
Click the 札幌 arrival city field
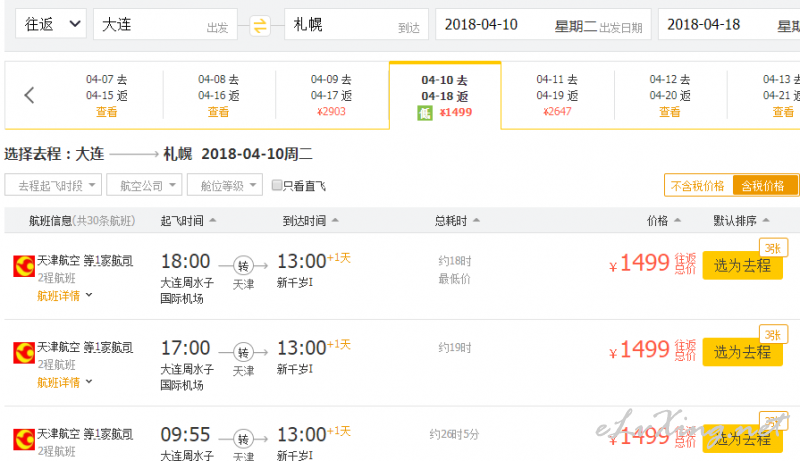pyautogui.click(x=356, y=24)
